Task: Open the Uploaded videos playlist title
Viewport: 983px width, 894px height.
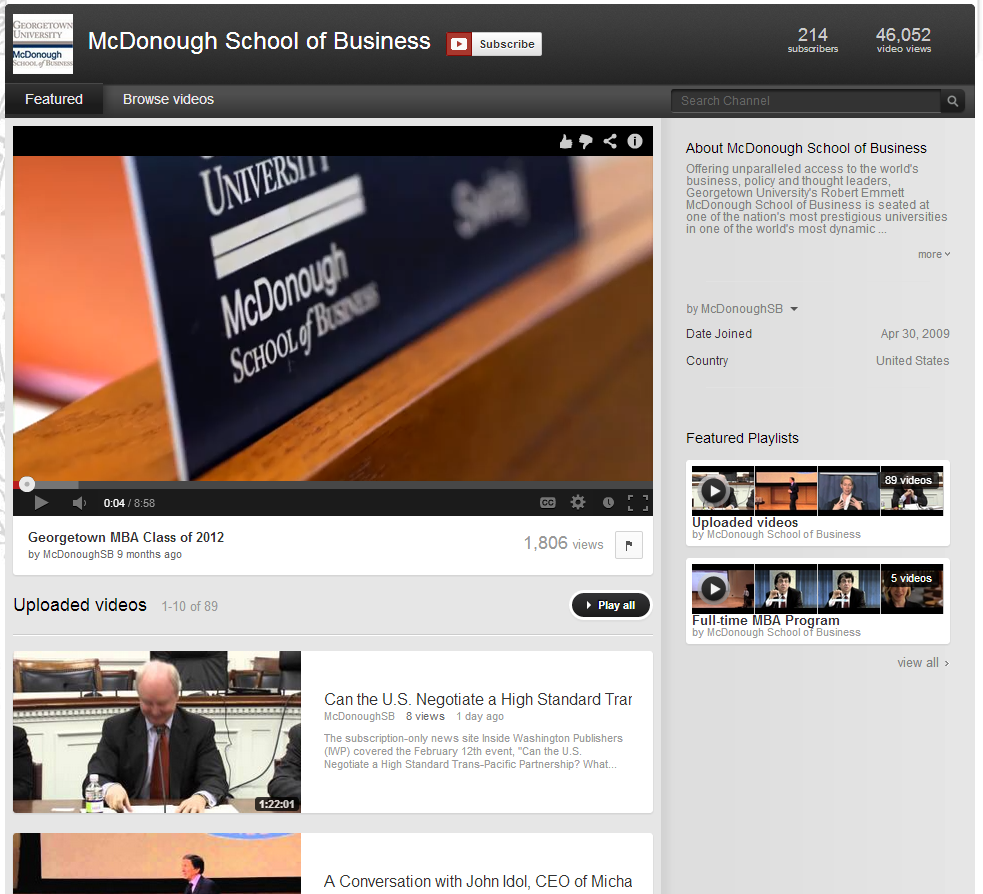Action: pyautogui.click(x=745, y=522)
